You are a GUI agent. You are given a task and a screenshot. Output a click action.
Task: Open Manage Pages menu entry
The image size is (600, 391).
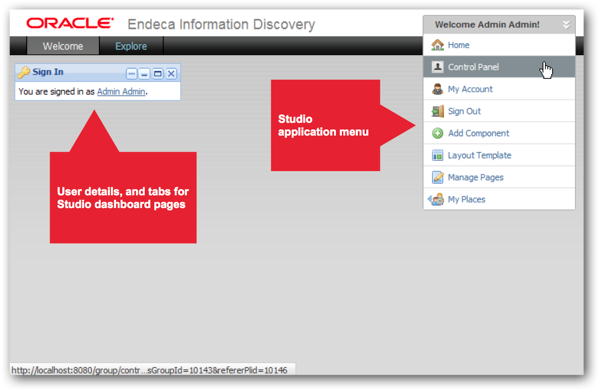click(499, 177)
